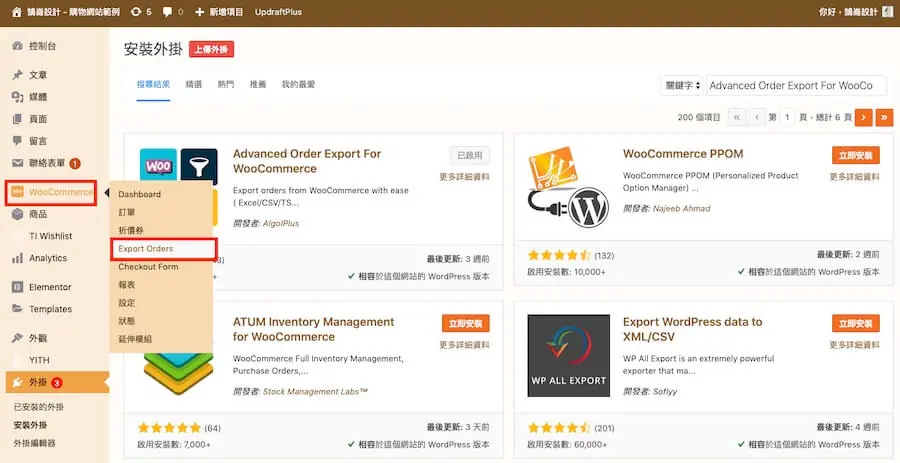The height and width of the screenshot is (463, 900).
Task: Go to first page with double-left arrow
Action: (x=736, y=117)
